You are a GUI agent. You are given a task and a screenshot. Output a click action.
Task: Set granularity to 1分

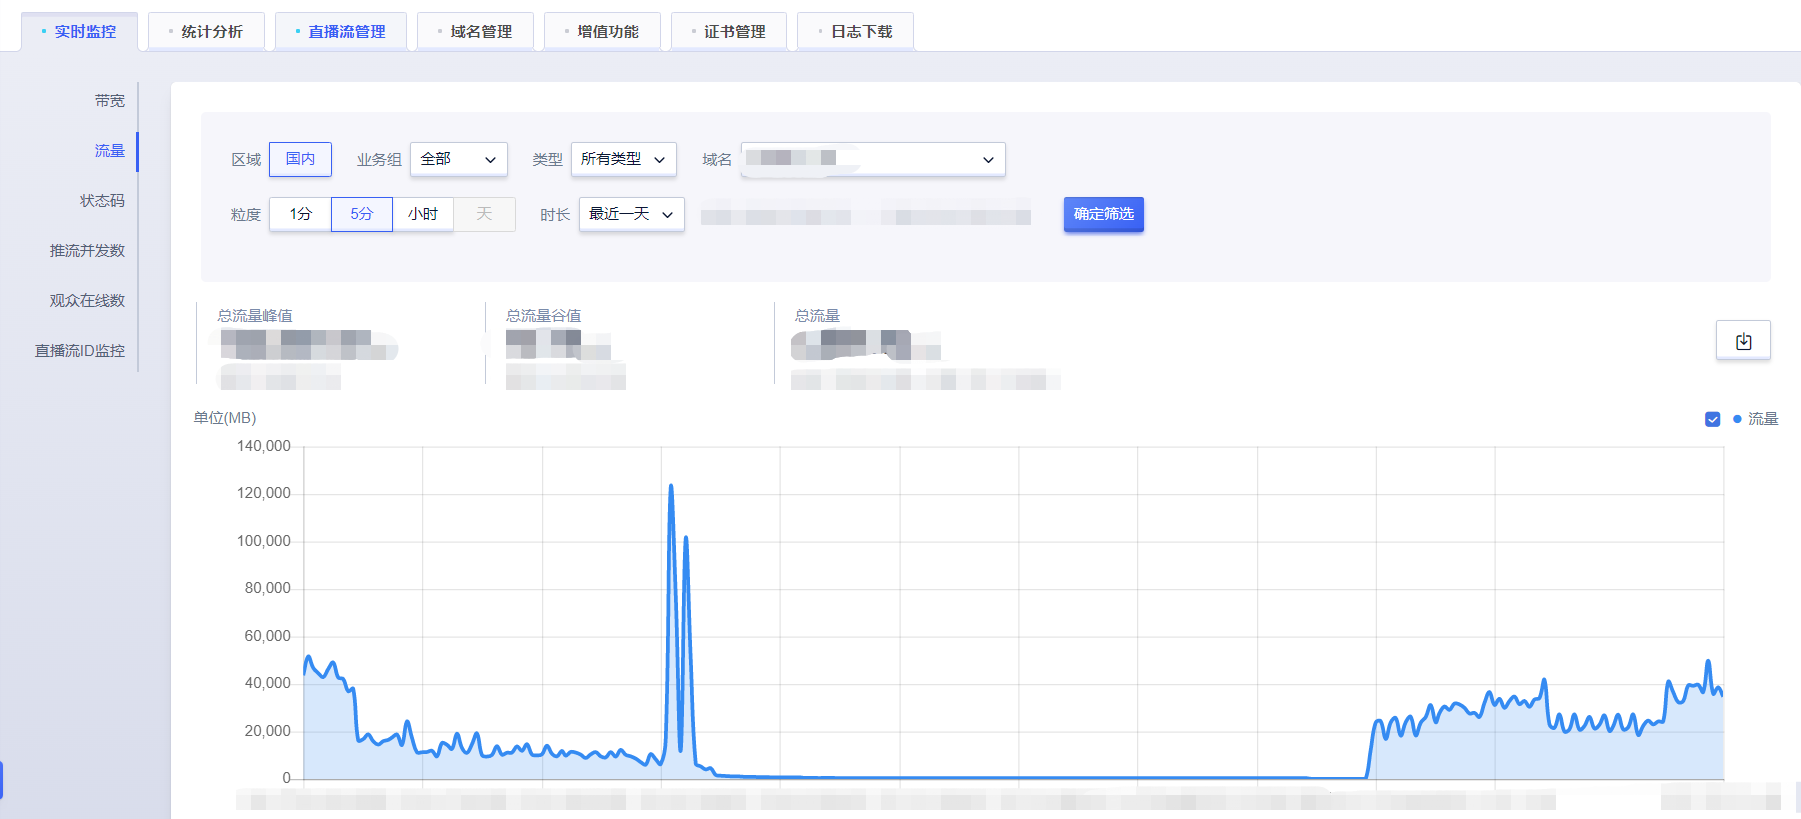300,214
